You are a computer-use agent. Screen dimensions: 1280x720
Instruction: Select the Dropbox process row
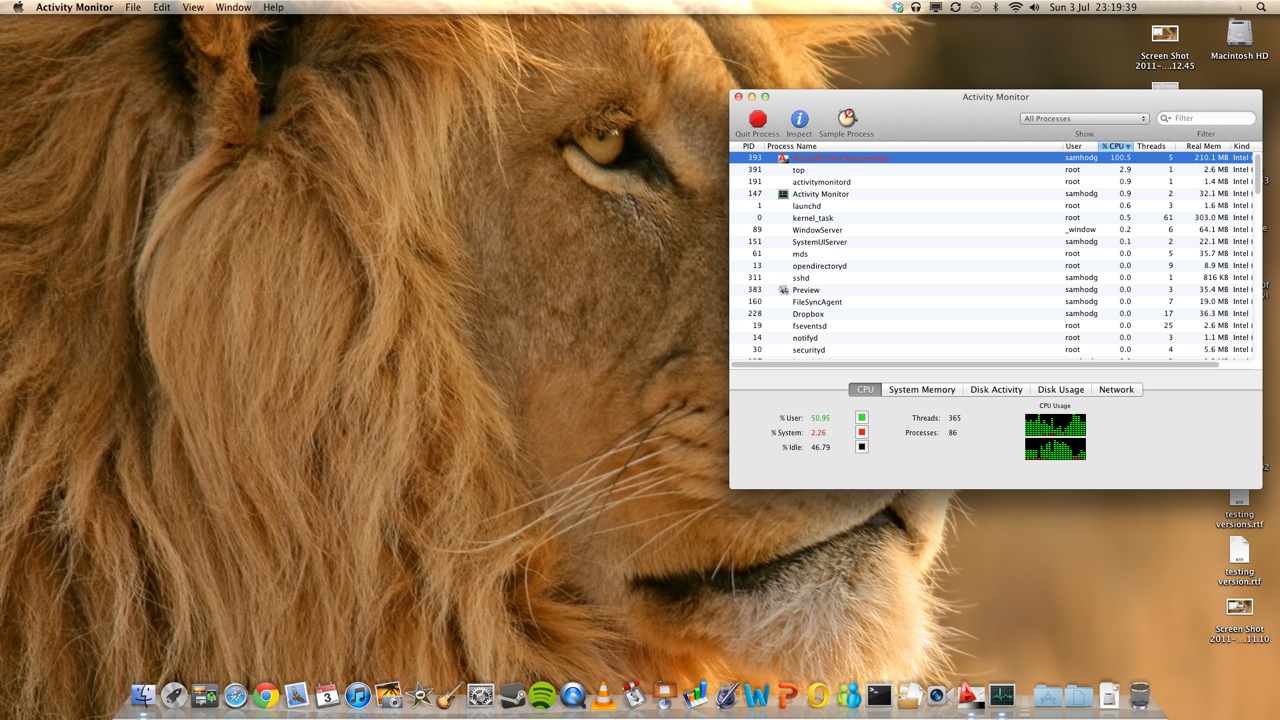991,314
